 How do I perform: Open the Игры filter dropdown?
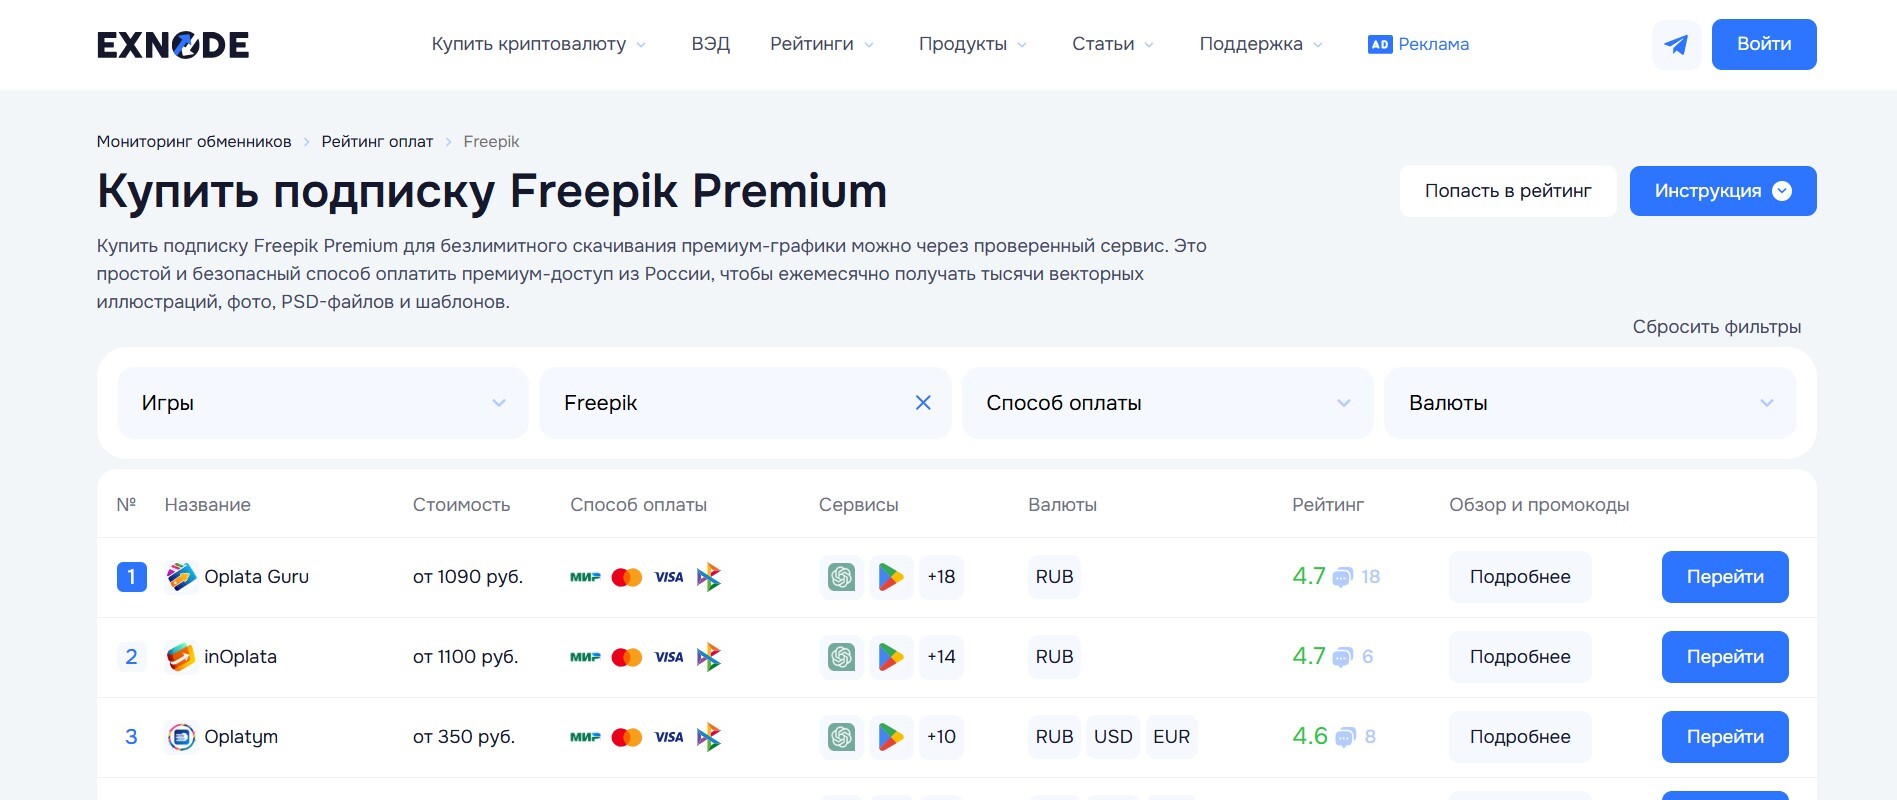[x=322, y=403]
